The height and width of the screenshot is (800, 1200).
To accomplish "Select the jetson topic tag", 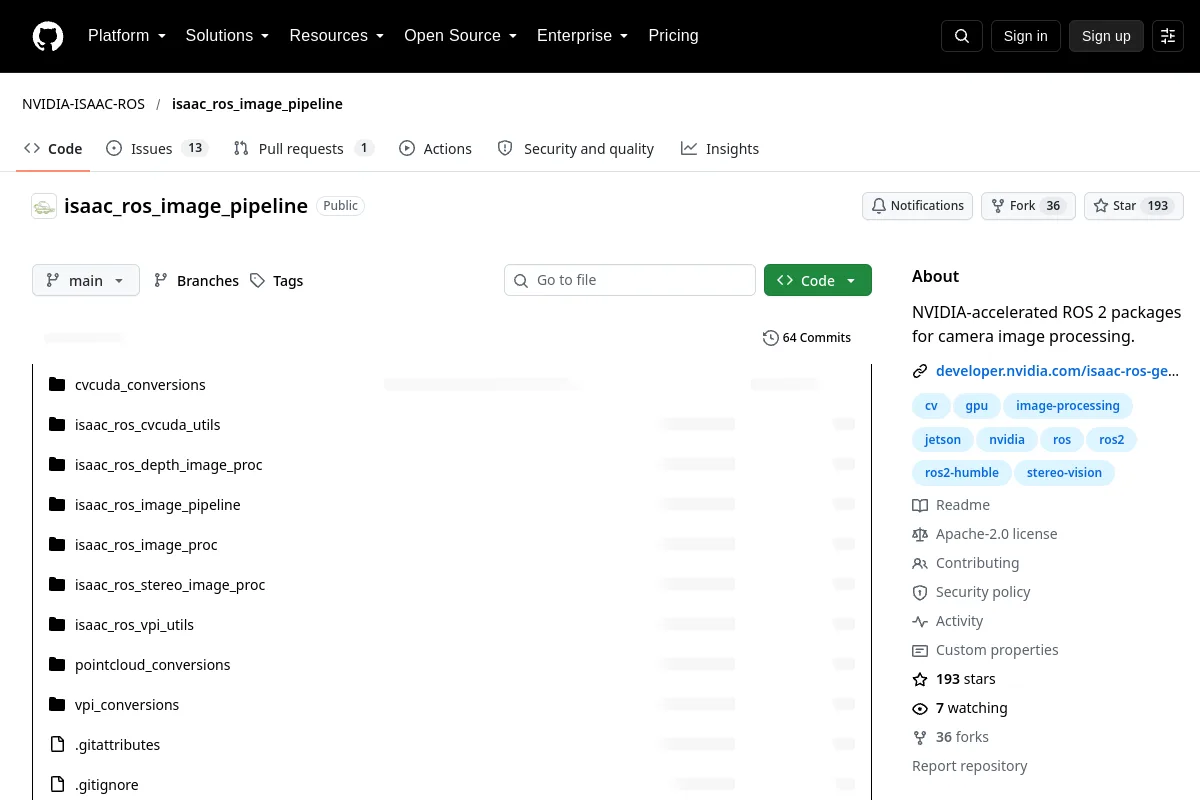I will point(942,440).
